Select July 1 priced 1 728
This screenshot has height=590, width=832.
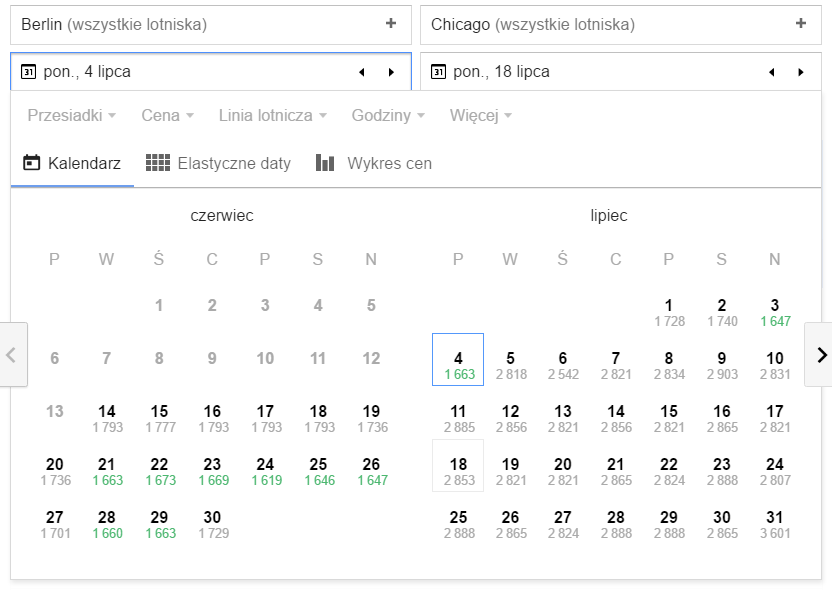(x=669, y=312)
